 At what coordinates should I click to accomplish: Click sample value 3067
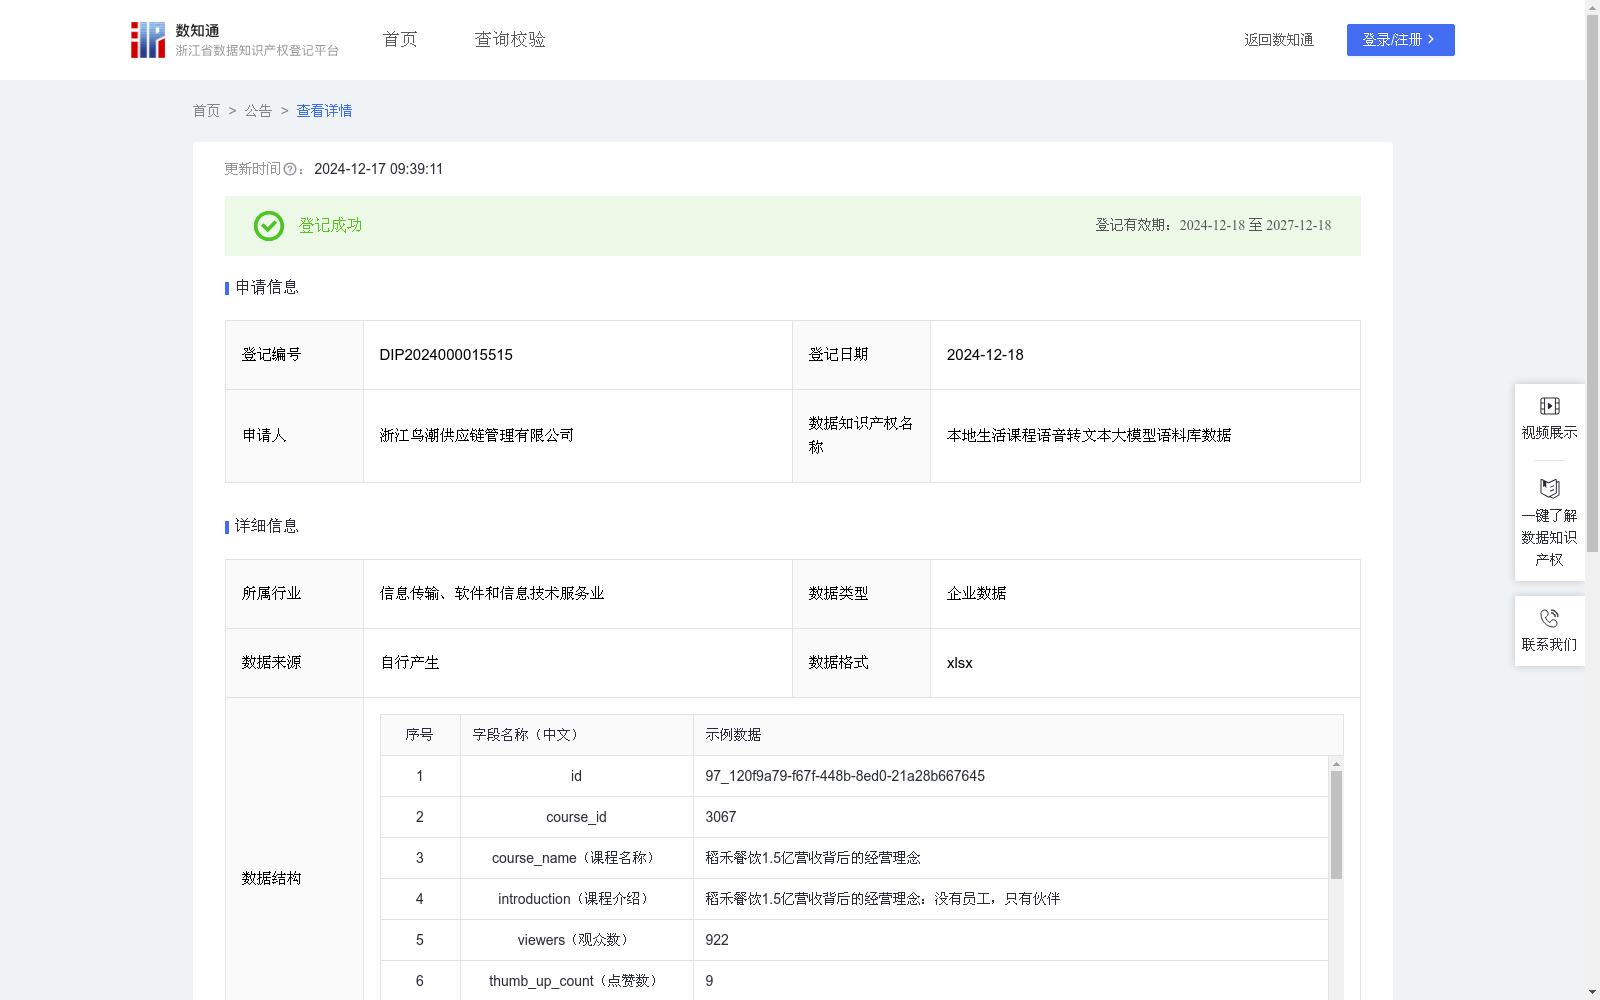721,817
